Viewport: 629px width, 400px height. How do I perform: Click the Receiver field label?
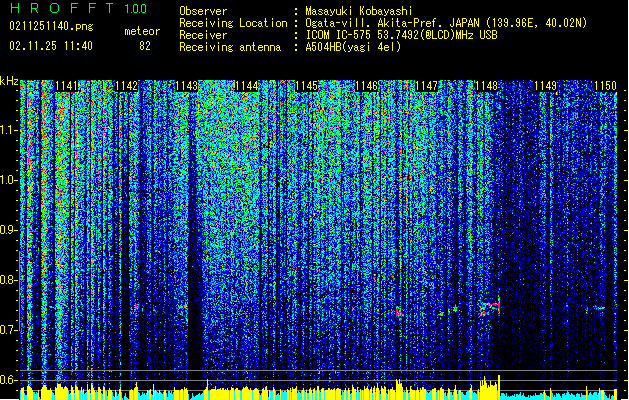pyautogui.click(x=203, y=35)
